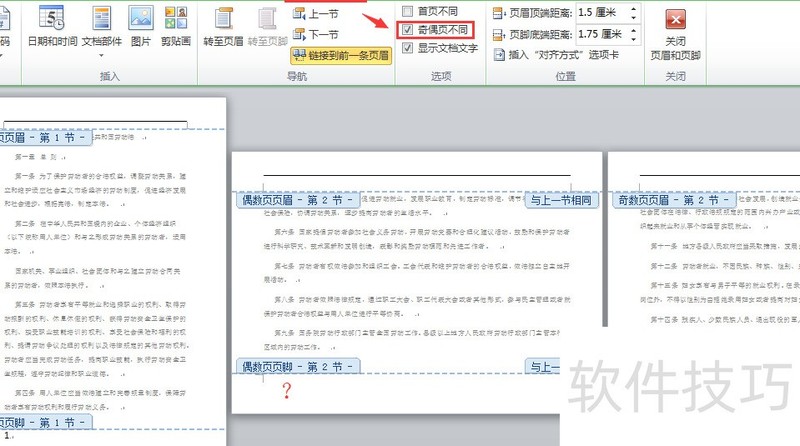Decrease footer bottom distance with down arrow
This screenshot has width=800, height=446.
pyautogui.click(x=634, y=39)
